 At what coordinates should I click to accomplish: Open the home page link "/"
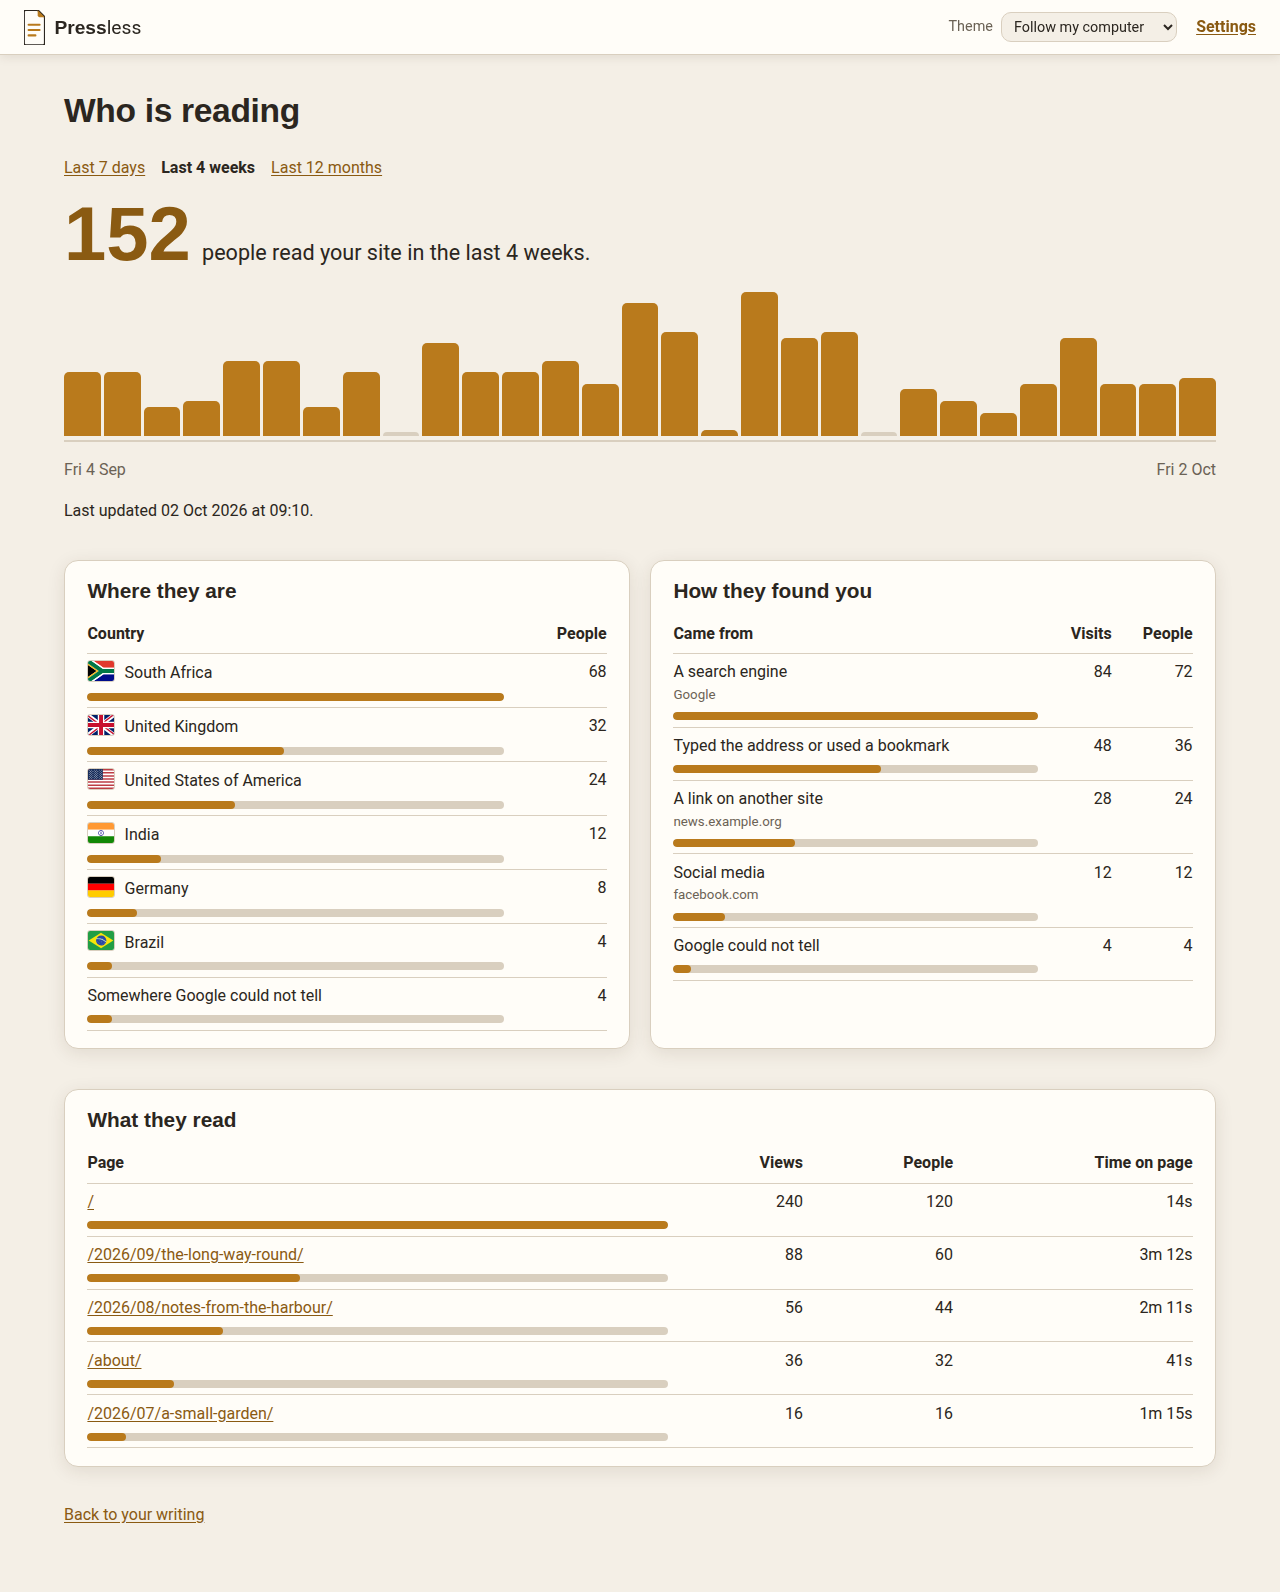91,1201
